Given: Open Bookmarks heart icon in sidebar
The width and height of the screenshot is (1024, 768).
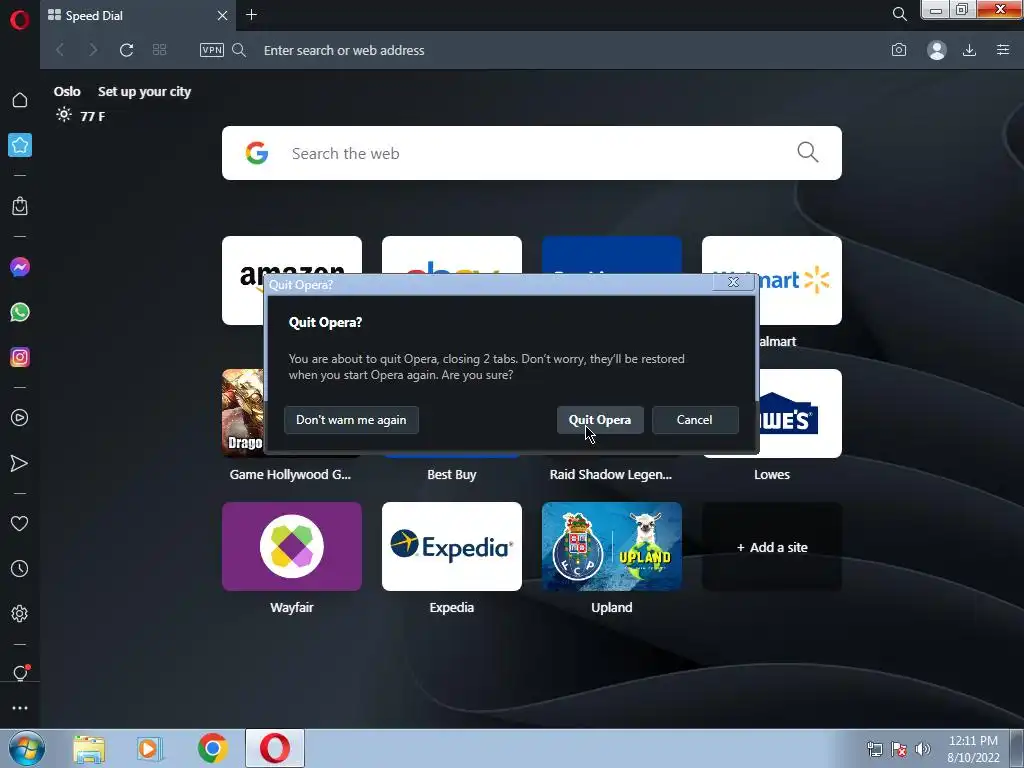Looking at the screenshot, I should point(20,524).
